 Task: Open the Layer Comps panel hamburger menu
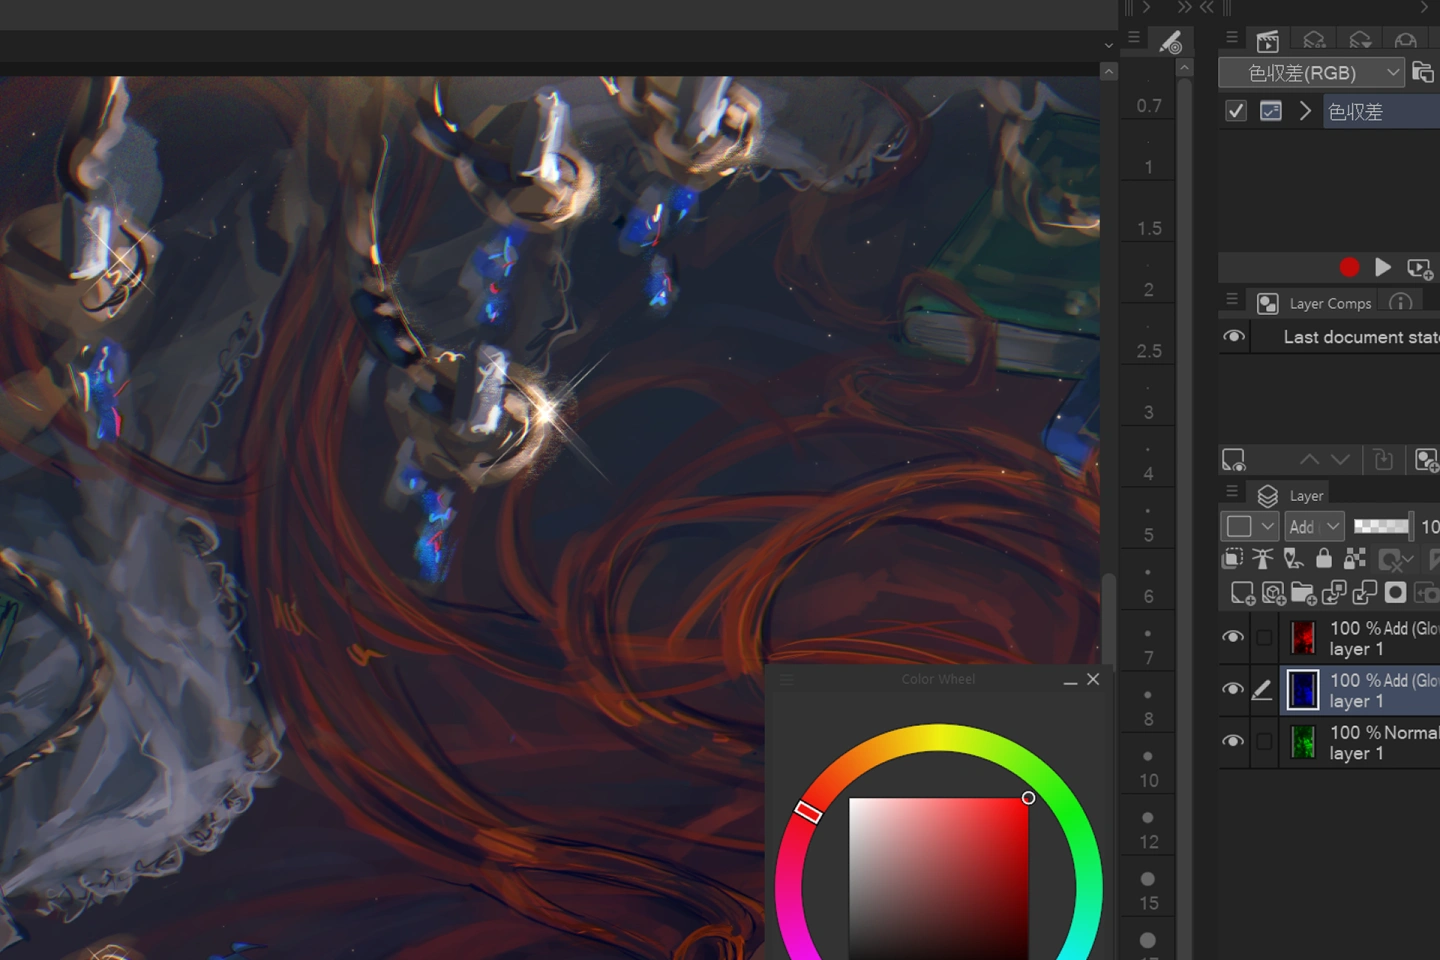[1232, 299]
